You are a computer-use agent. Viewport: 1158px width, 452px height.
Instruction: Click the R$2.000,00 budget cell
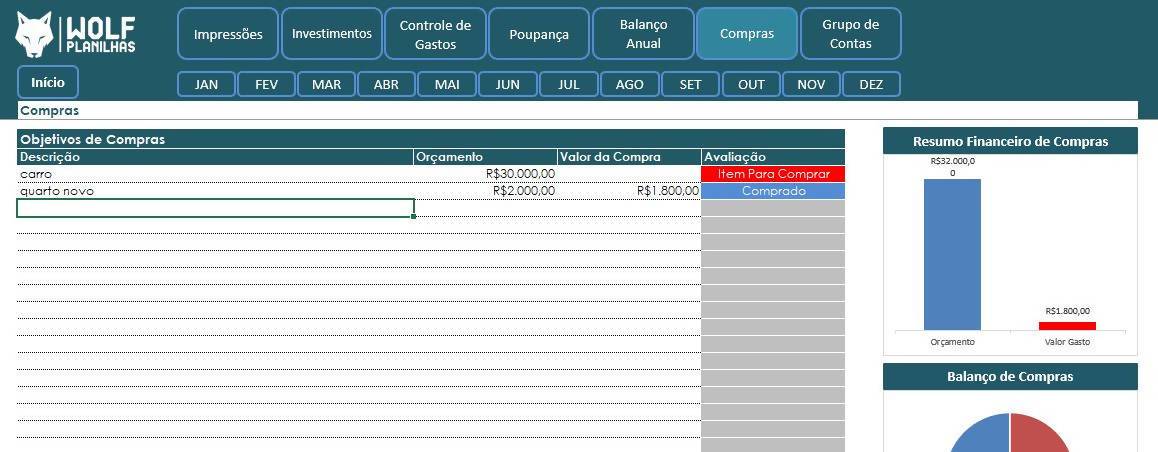pyautogui.click(x=485, y=191)
